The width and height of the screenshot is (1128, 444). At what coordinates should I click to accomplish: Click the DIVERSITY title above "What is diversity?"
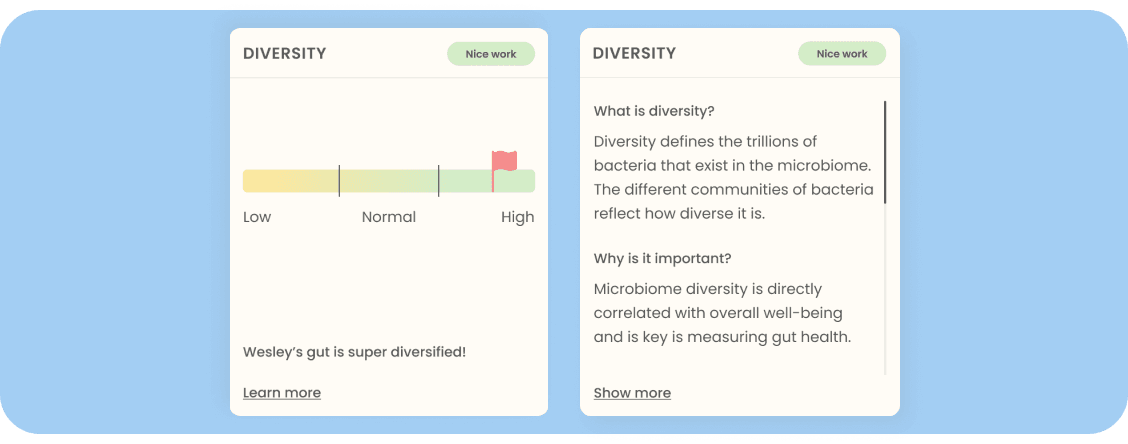click(635, 54)
